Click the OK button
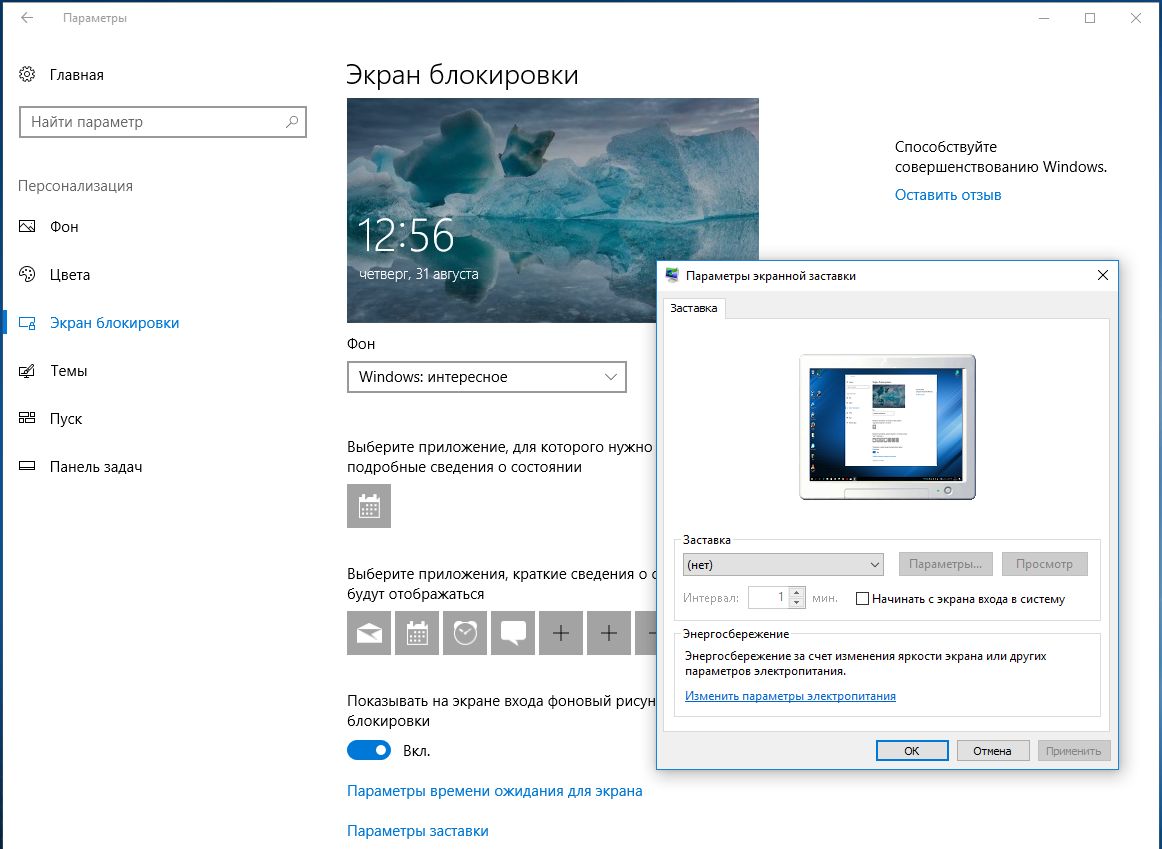1162x849 pixels. pos(912,750)
